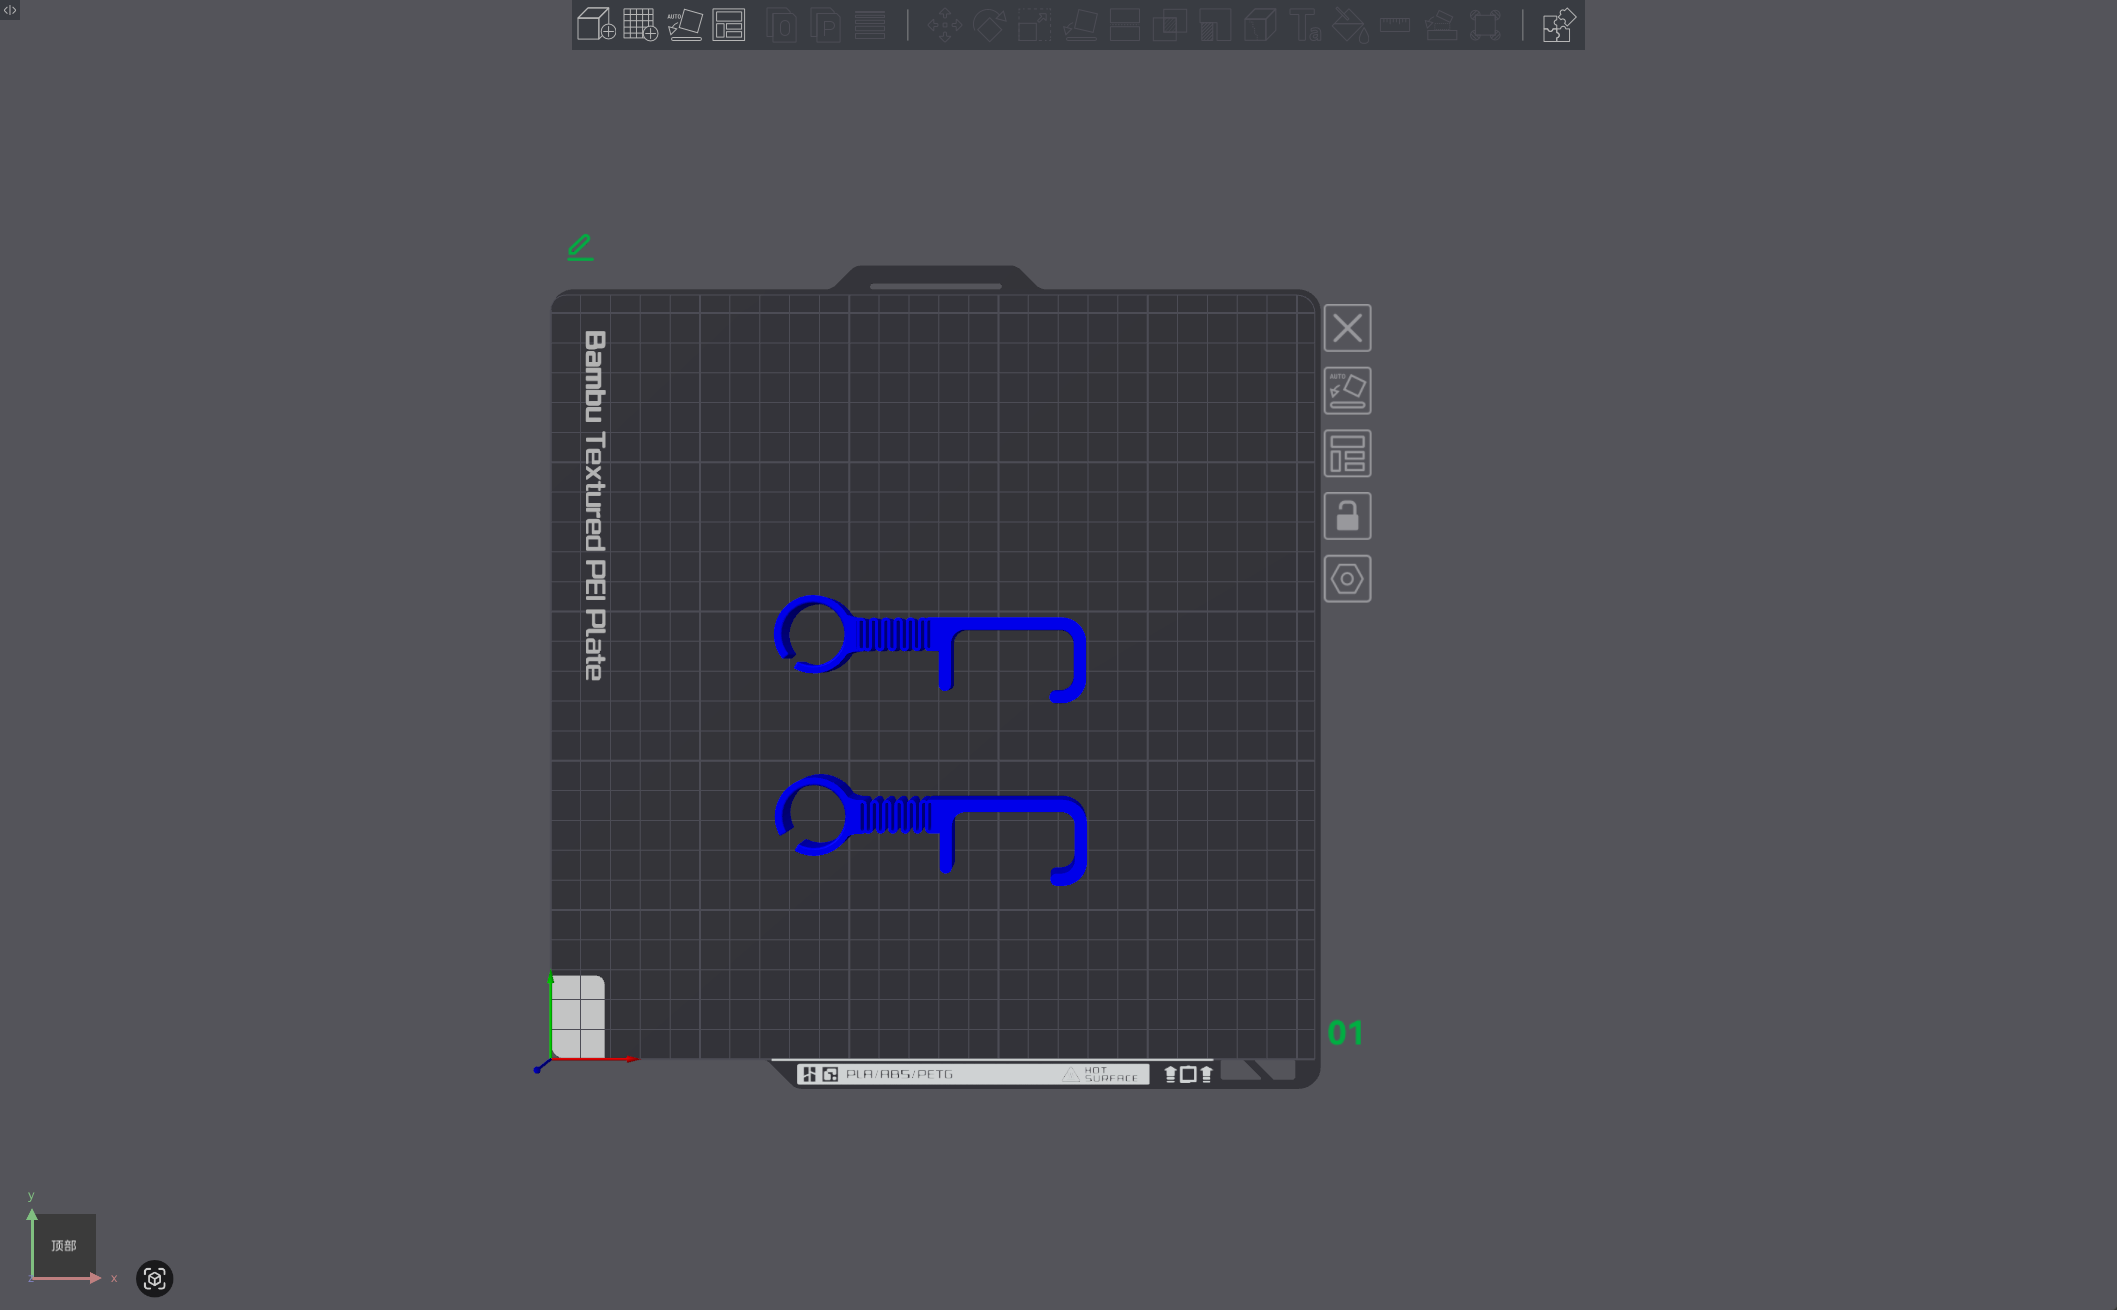The width and height of the screenshot is (2117, 1310).
Task: Select the Cut tool
Action: tap(1125, 24)
